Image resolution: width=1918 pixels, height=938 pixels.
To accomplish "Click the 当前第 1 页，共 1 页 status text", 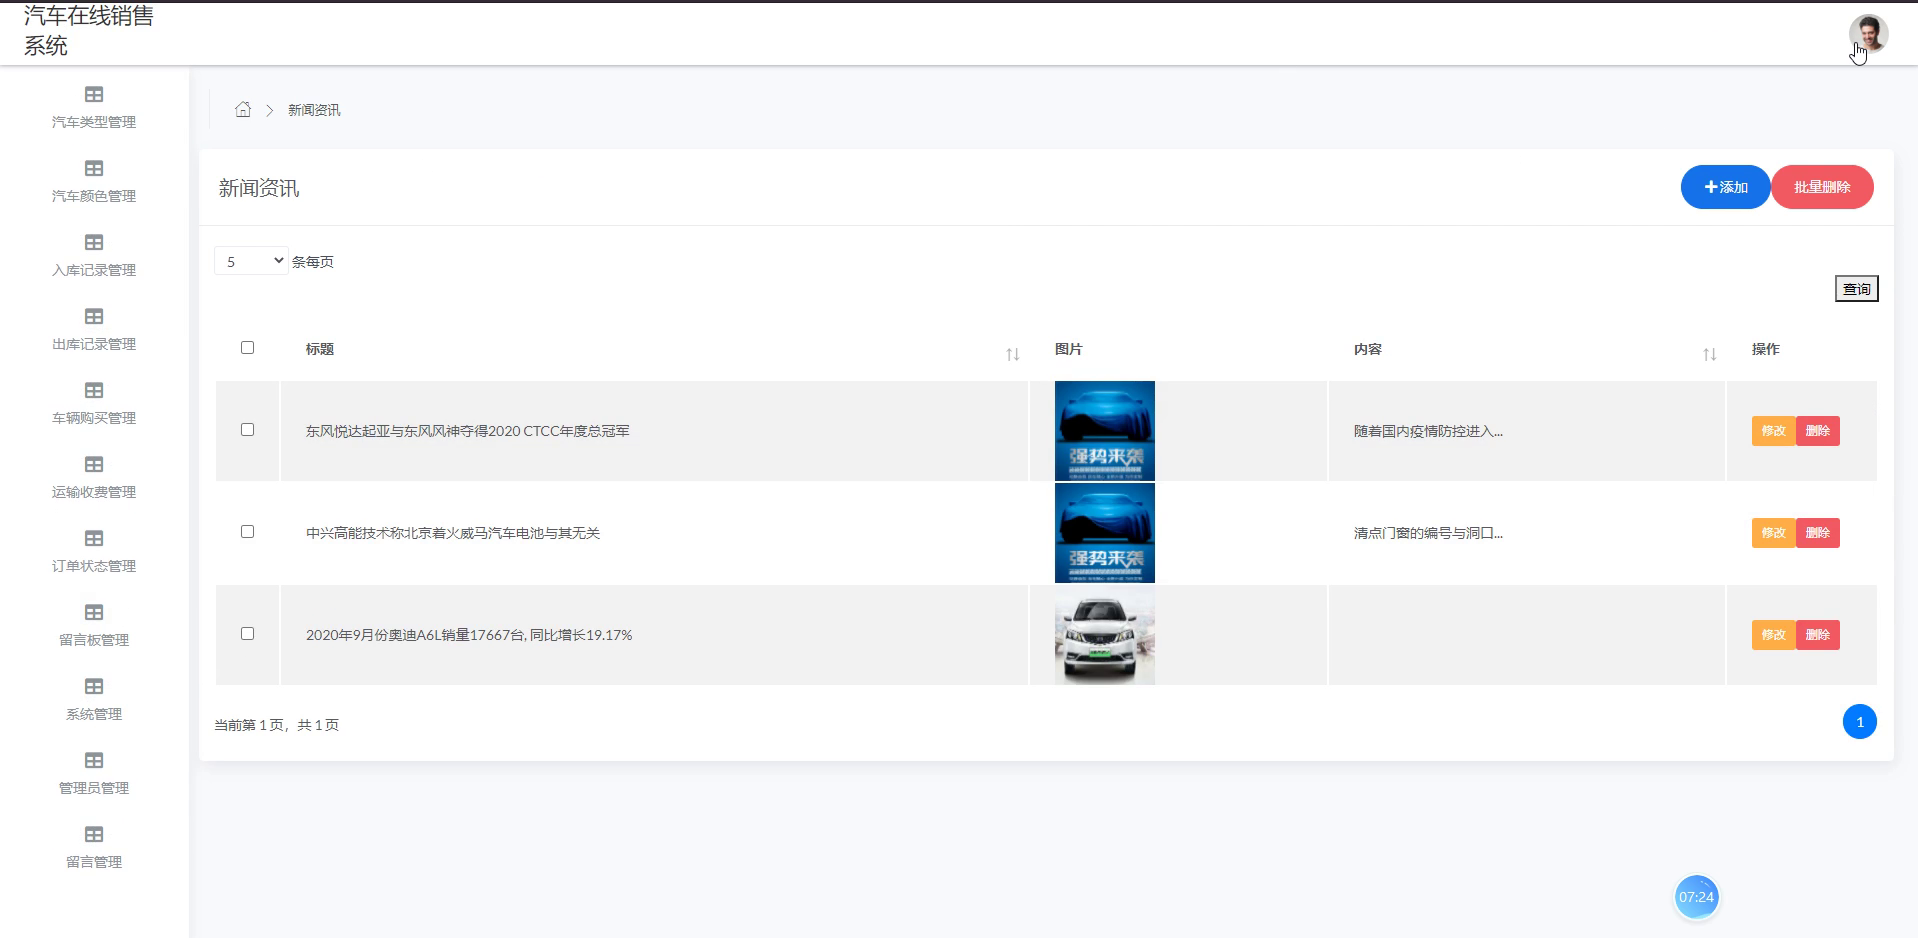I will 277,725.
